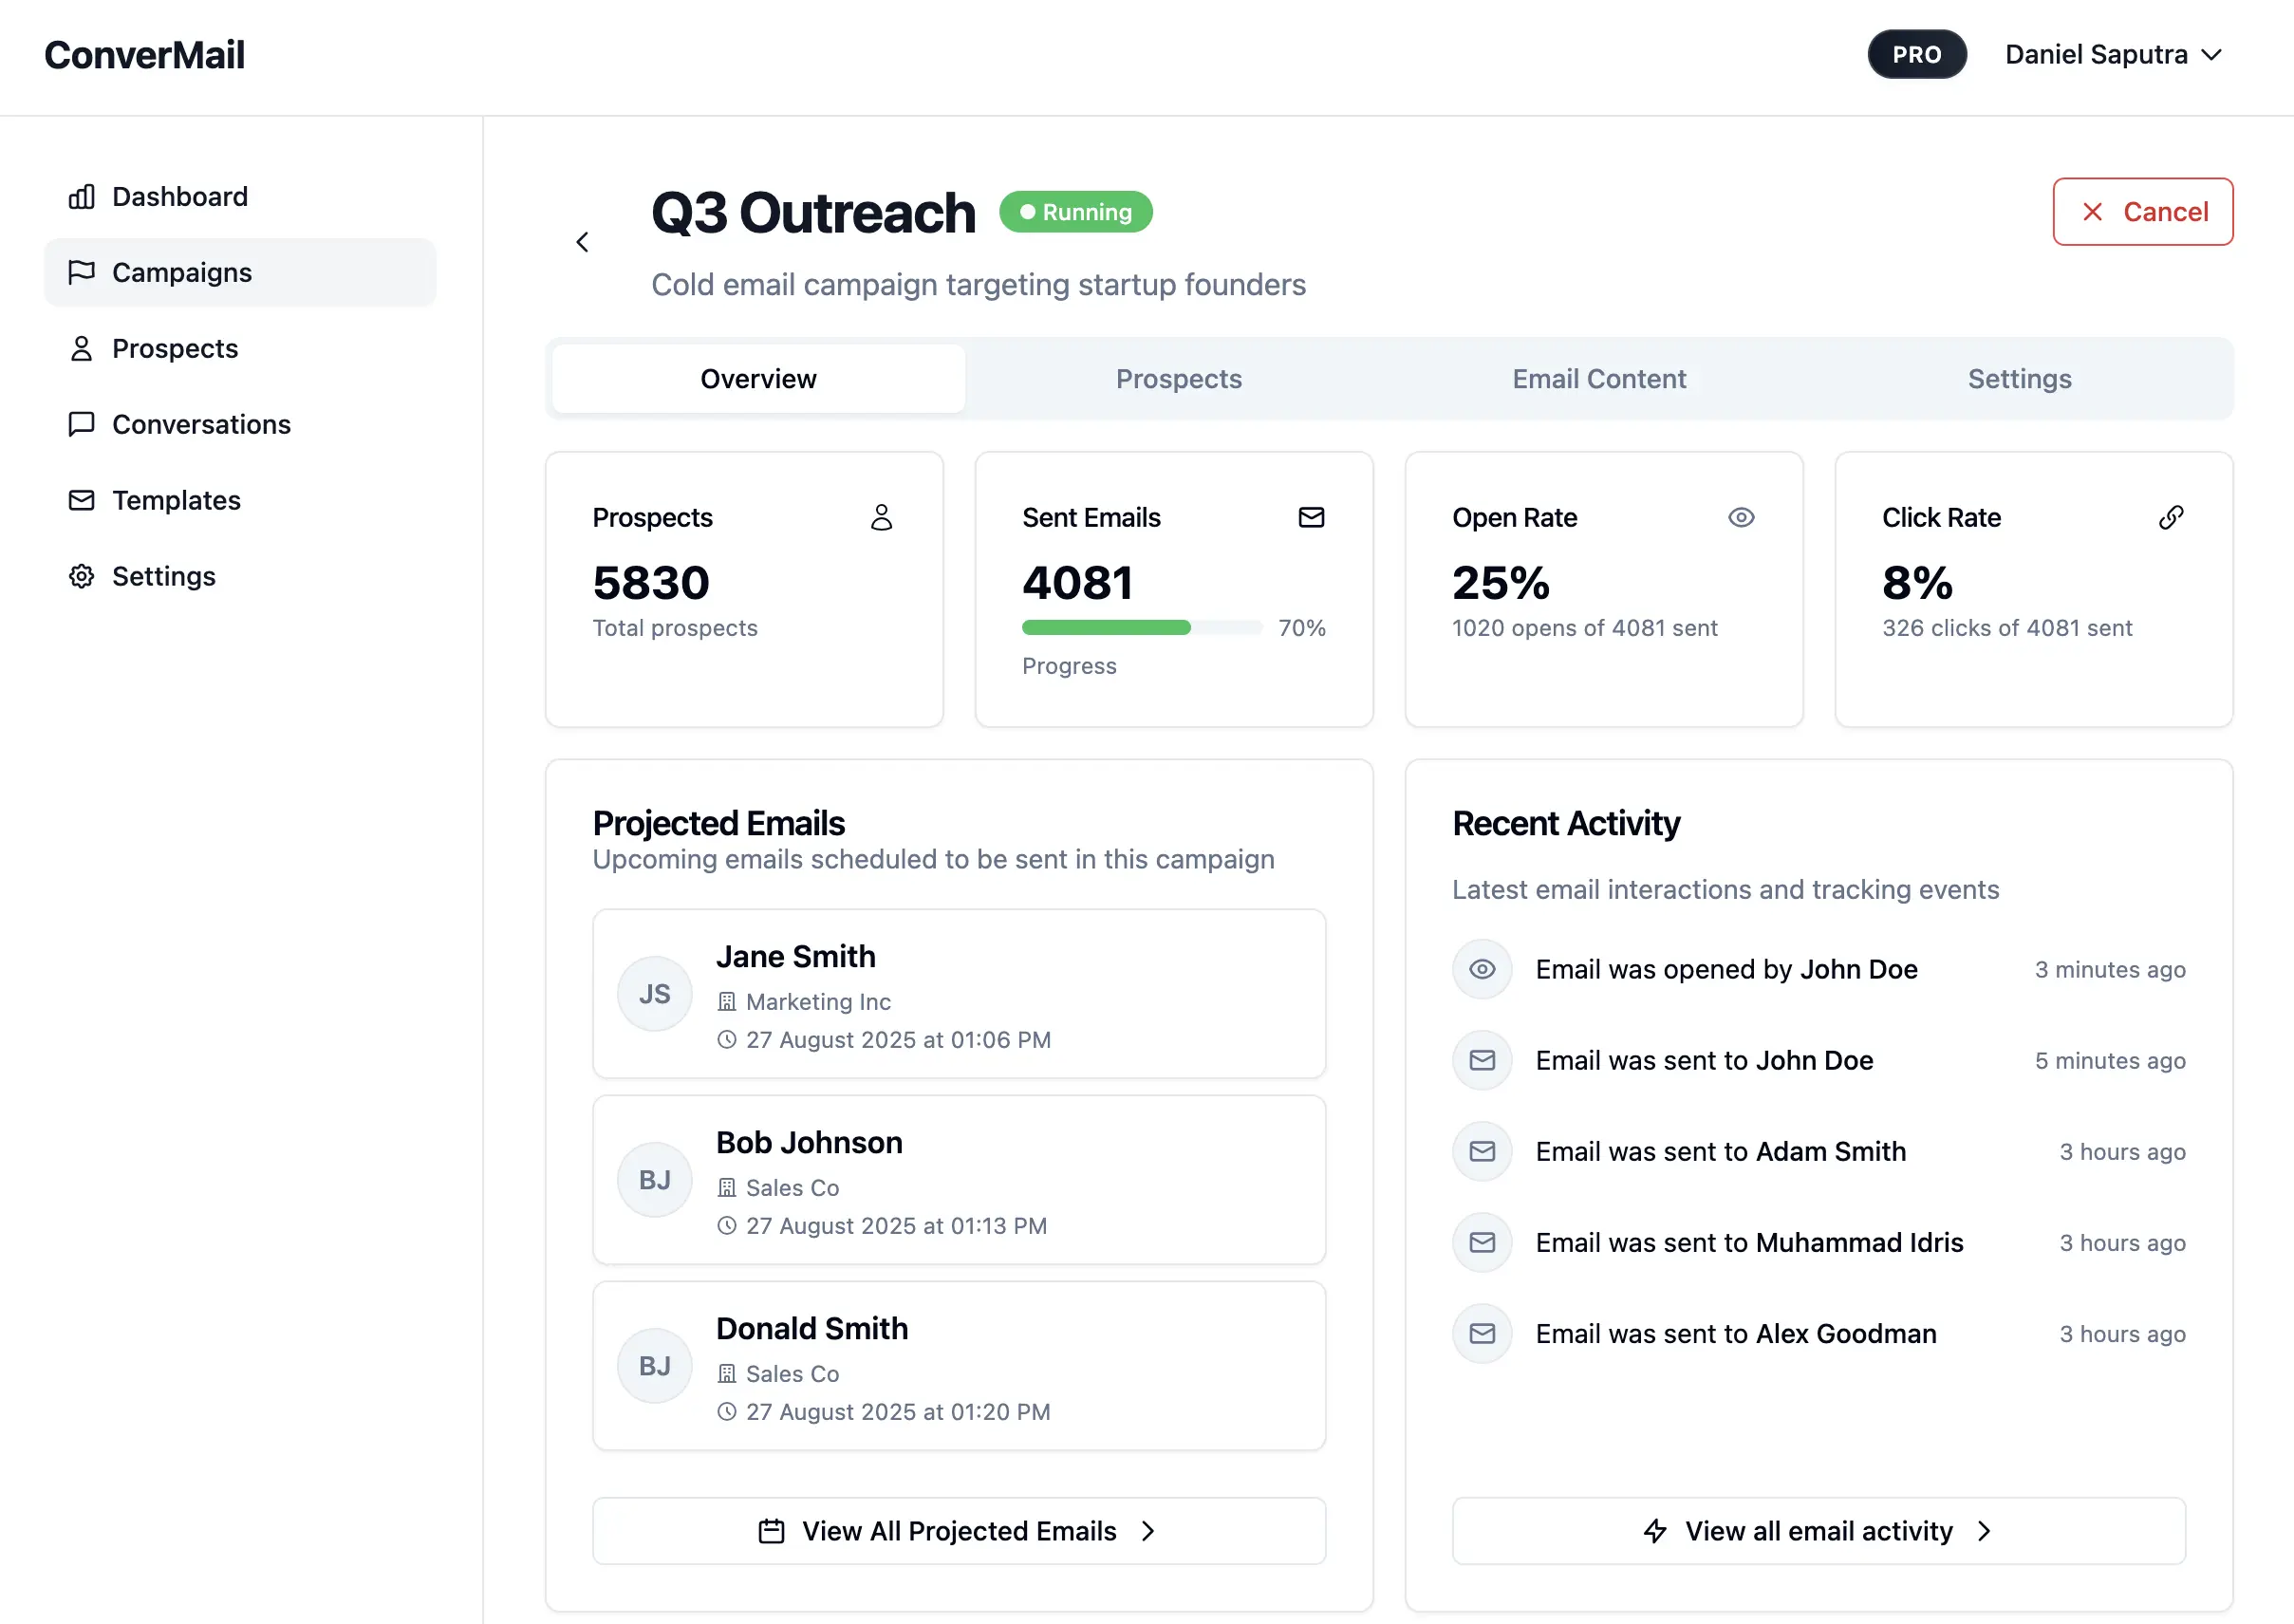The image size is (2294, 1624).
Task: Switch to the Email Content tab
Action: click(1598, 379)
